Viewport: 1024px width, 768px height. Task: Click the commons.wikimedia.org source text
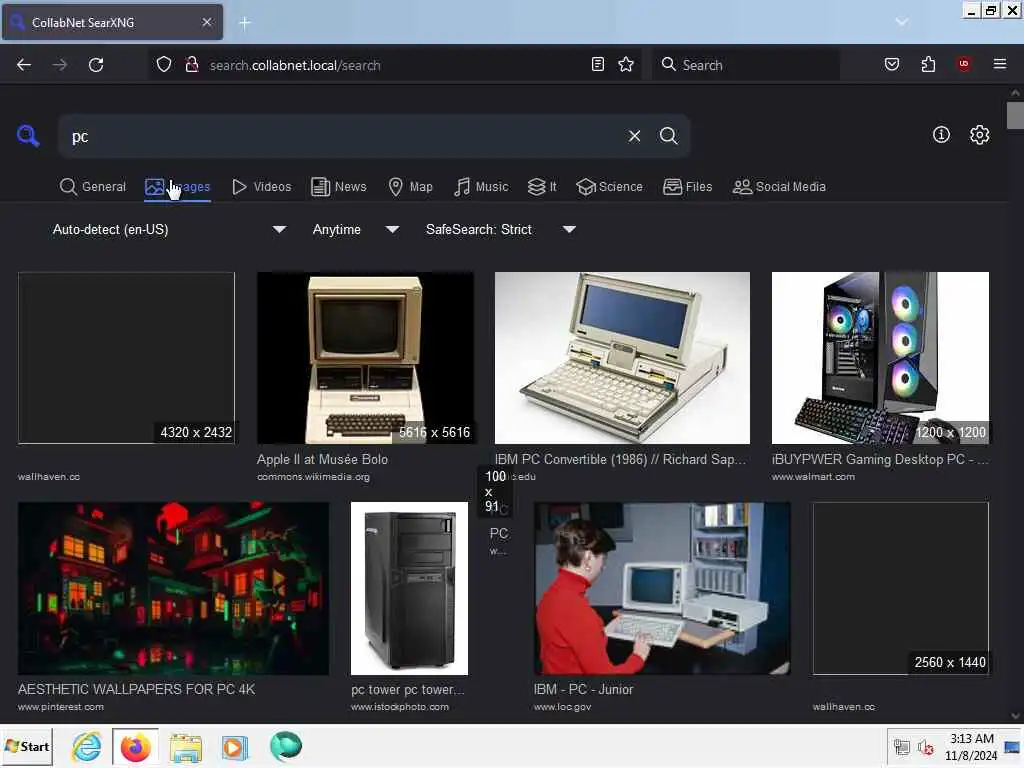pos(313,477)
